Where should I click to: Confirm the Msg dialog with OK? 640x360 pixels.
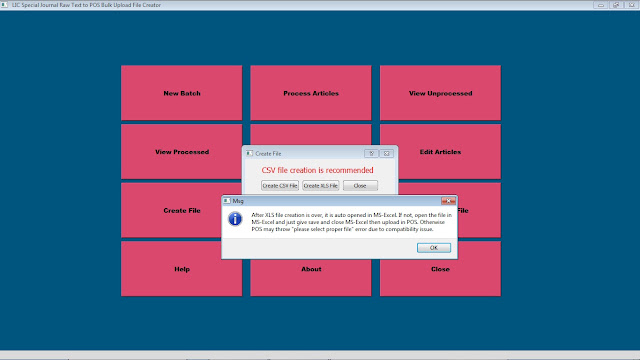(433, 248)
